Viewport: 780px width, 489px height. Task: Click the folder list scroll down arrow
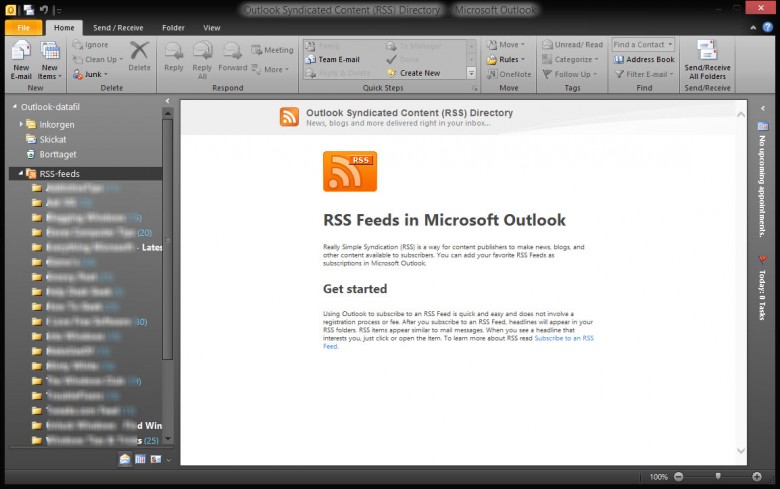[x=168, y=439]
